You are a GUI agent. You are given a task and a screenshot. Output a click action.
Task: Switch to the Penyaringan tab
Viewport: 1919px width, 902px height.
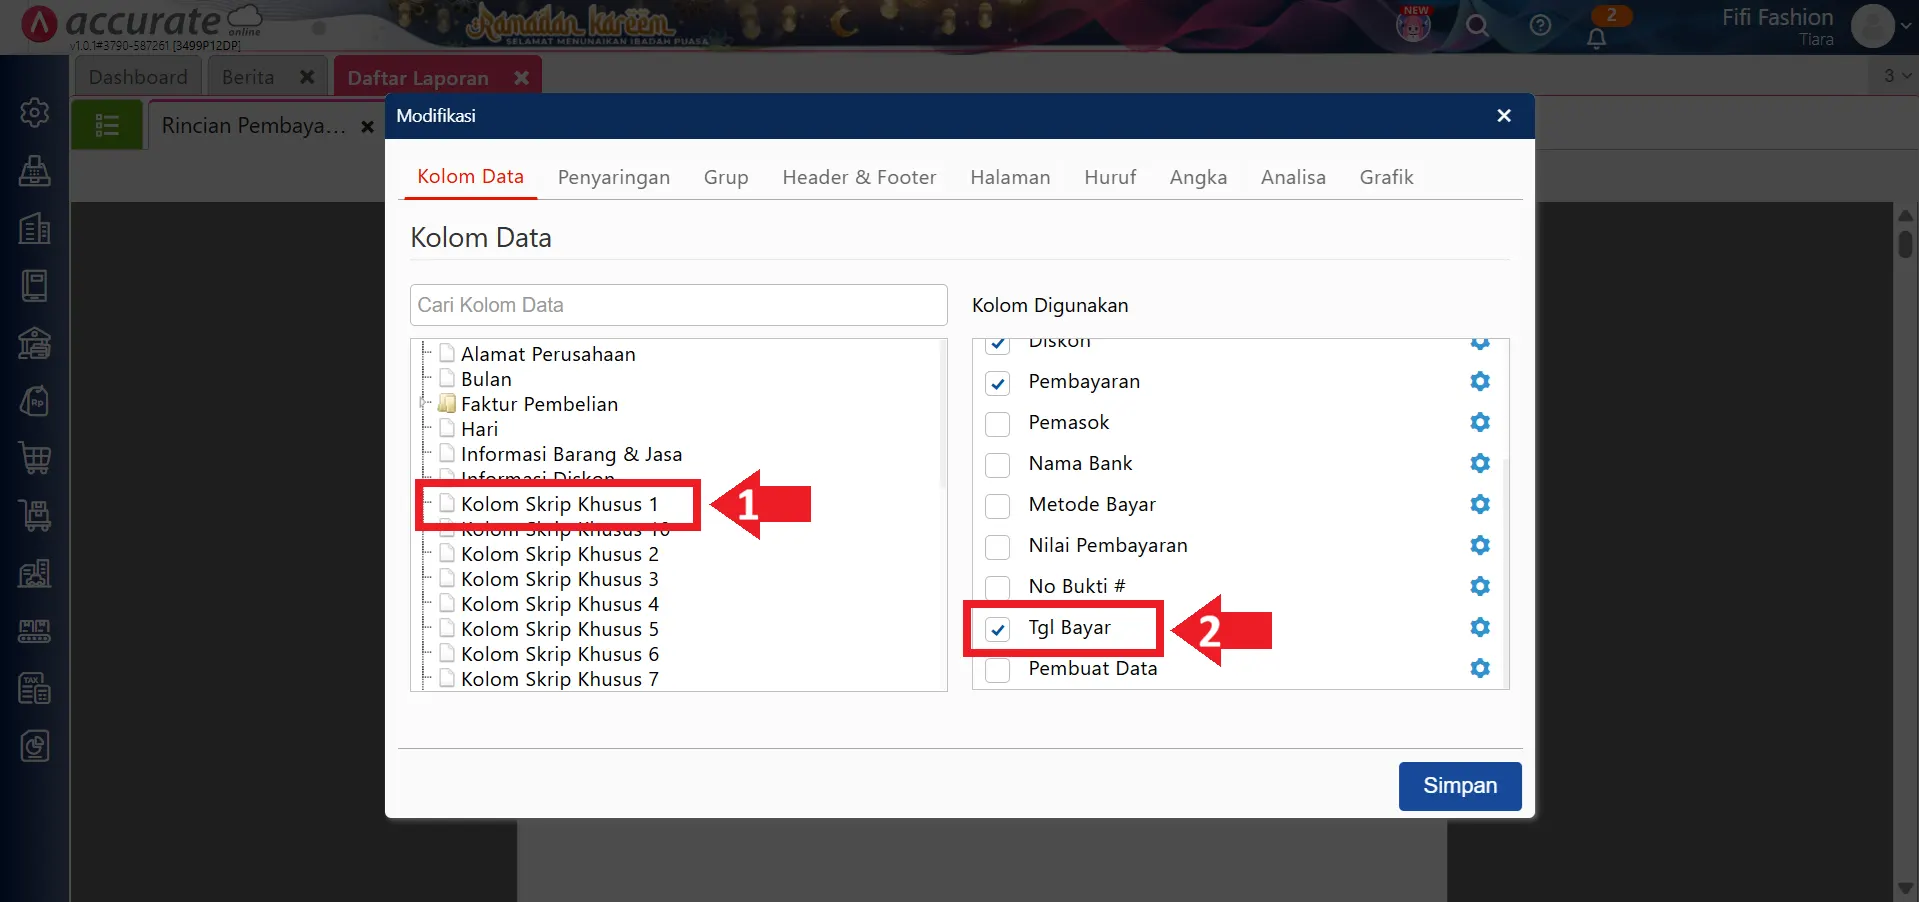613,177
